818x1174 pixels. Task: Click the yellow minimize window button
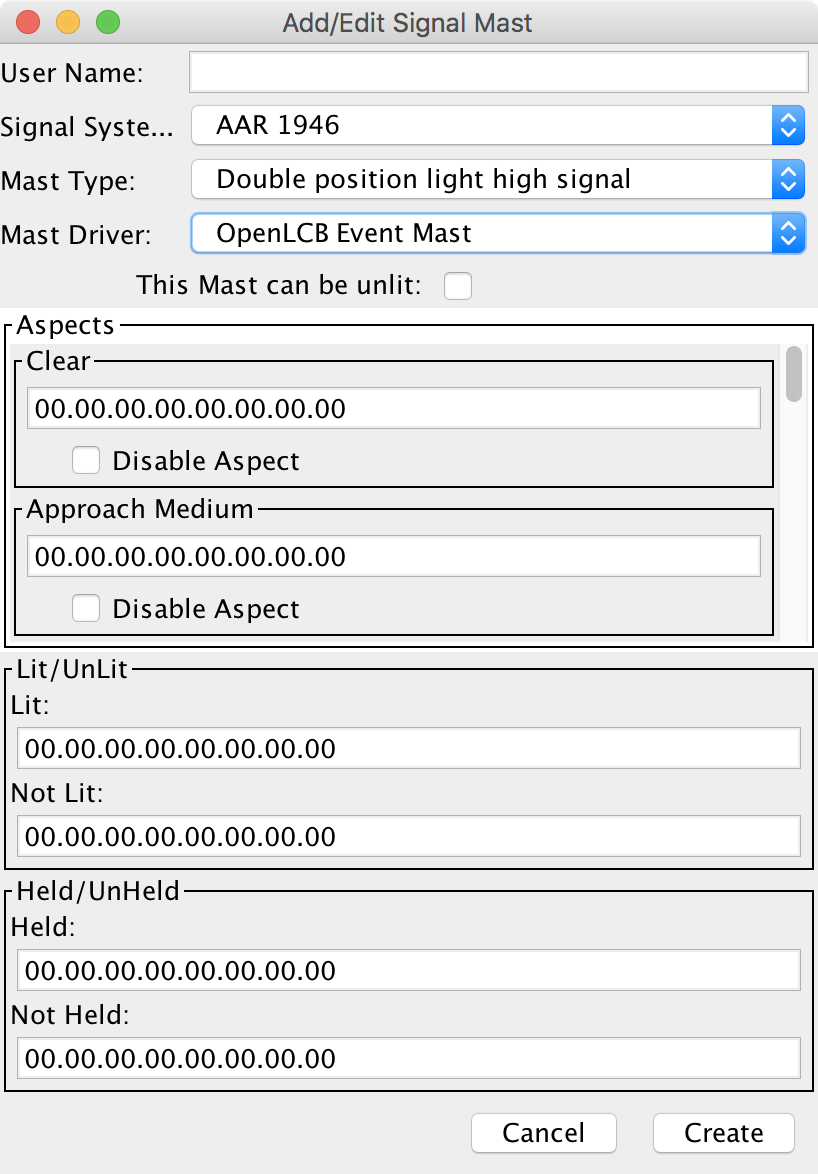68,22
